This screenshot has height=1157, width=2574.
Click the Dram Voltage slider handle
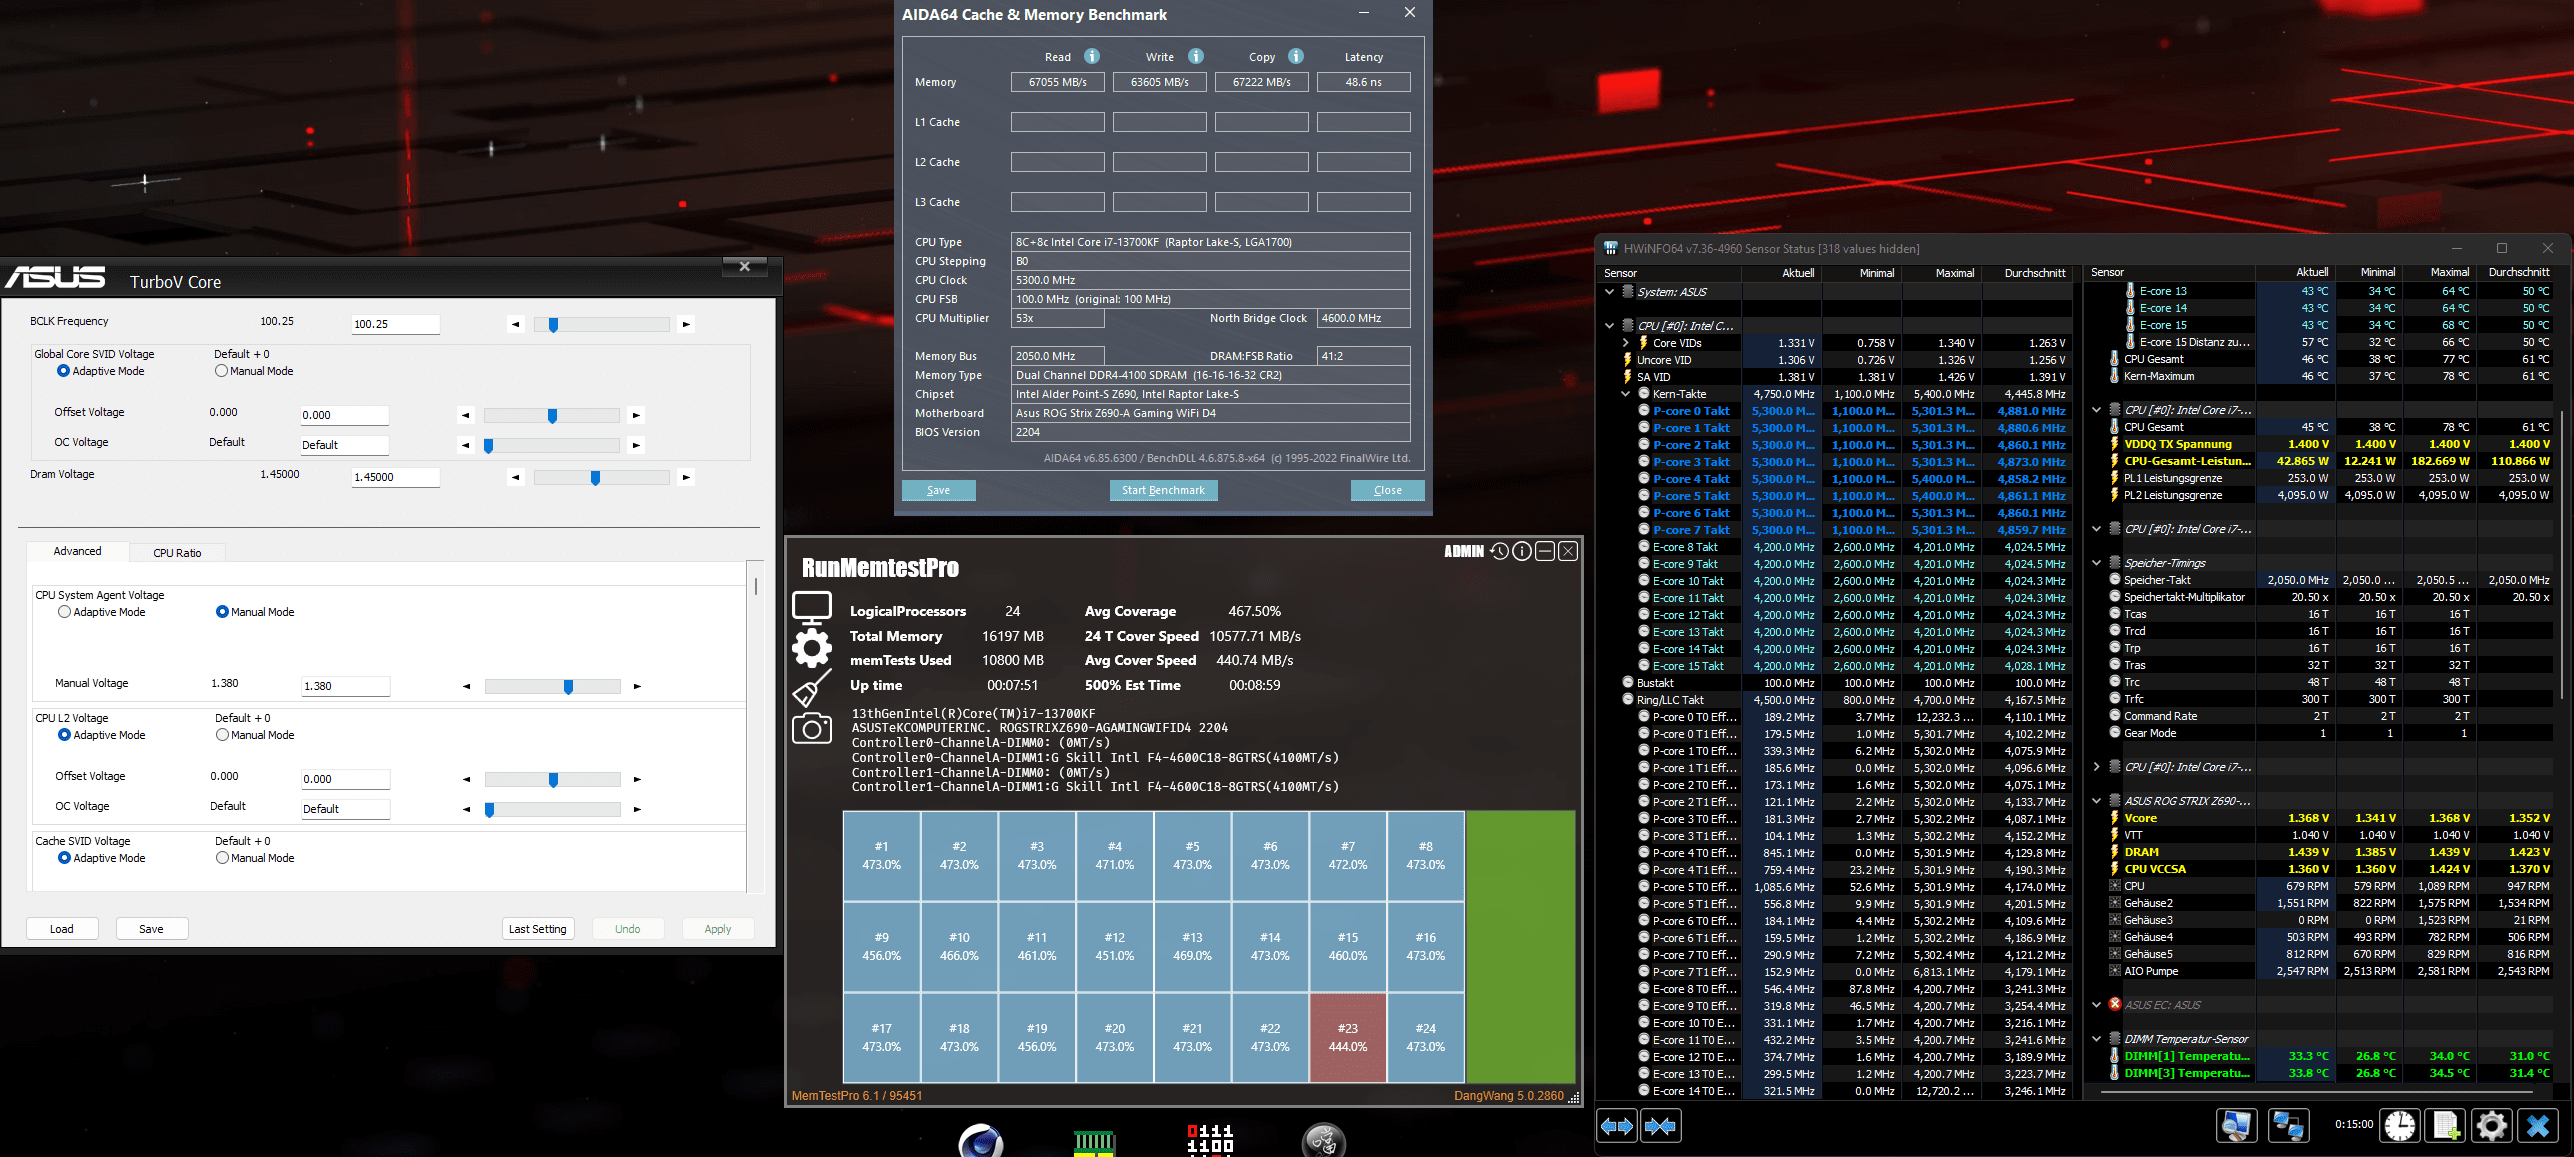point(595,478)
